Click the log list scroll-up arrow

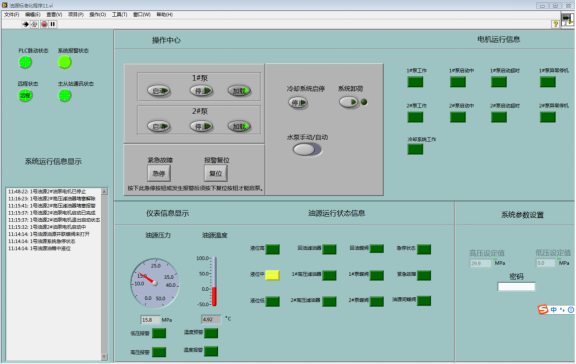click(x=104, y=191)
